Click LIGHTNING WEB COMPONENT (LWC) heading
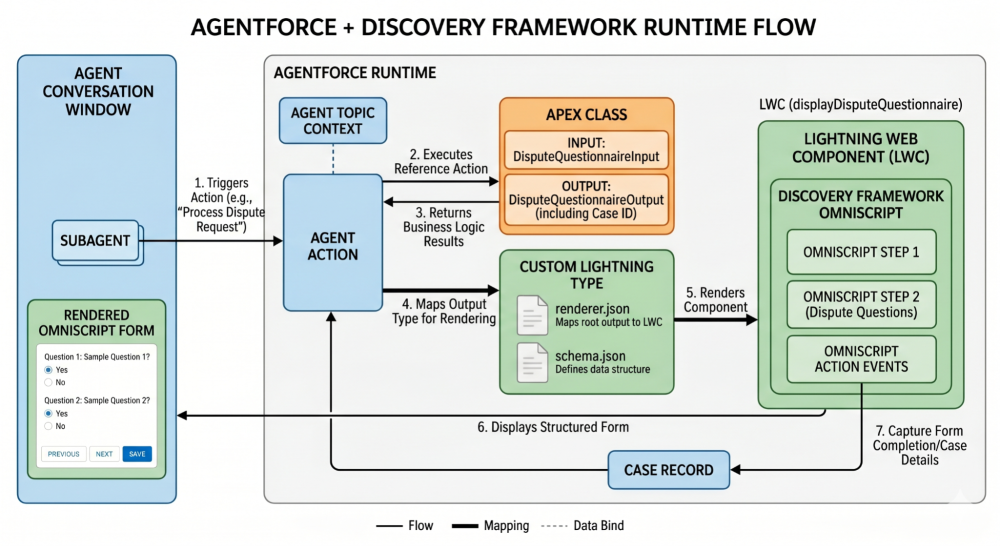The width and height of the screenshot is (1000, 546). [x=861, y=147]
